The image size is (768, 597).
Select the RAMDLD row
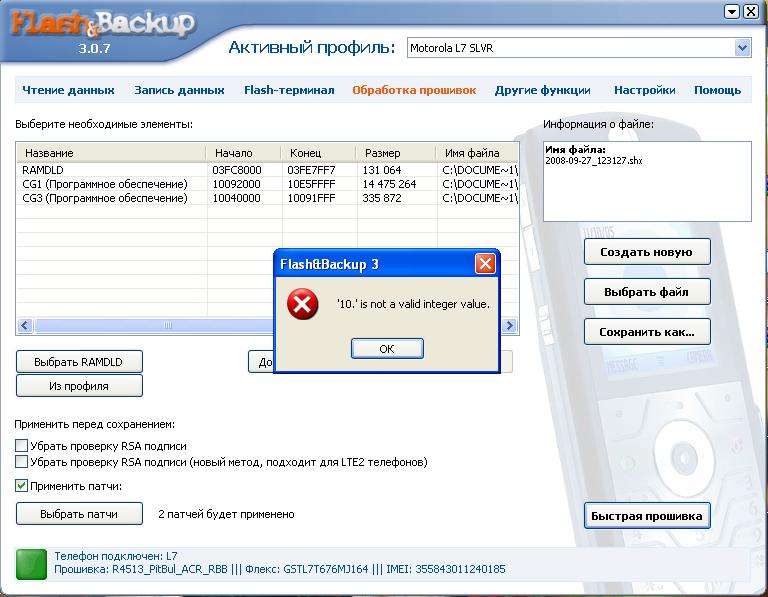[x=267, y=170]
